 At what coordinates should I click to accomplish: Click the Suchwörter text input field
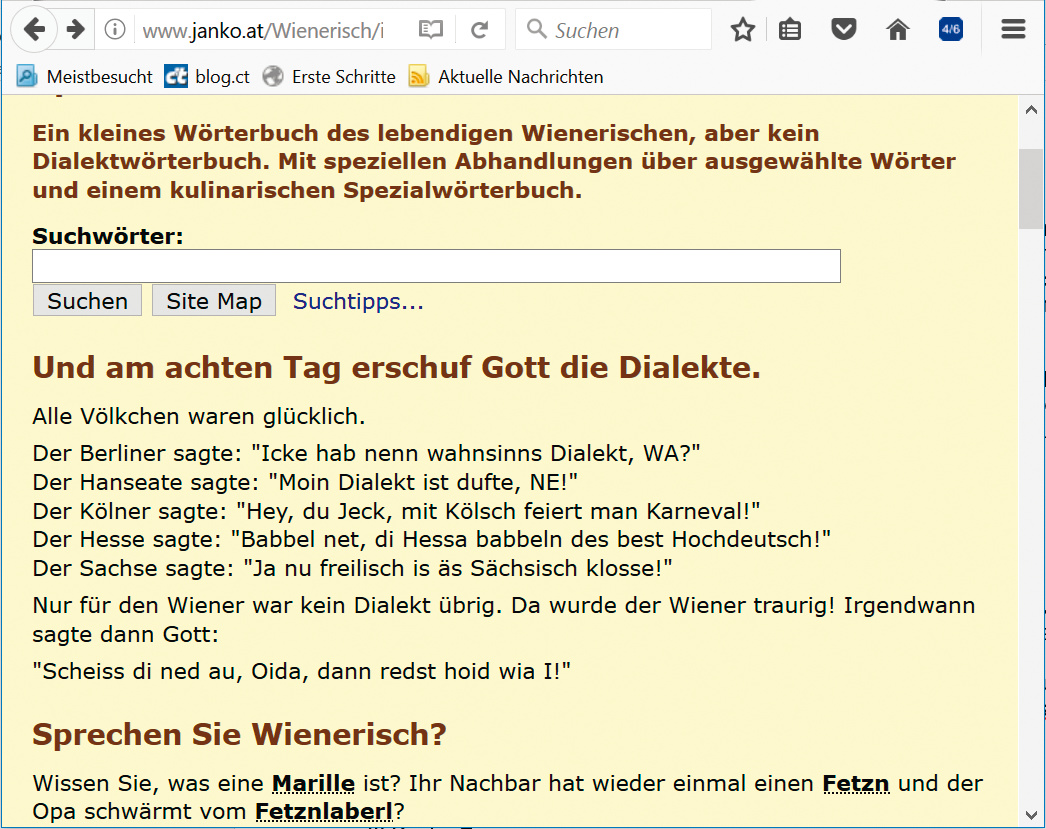[436, 266]
